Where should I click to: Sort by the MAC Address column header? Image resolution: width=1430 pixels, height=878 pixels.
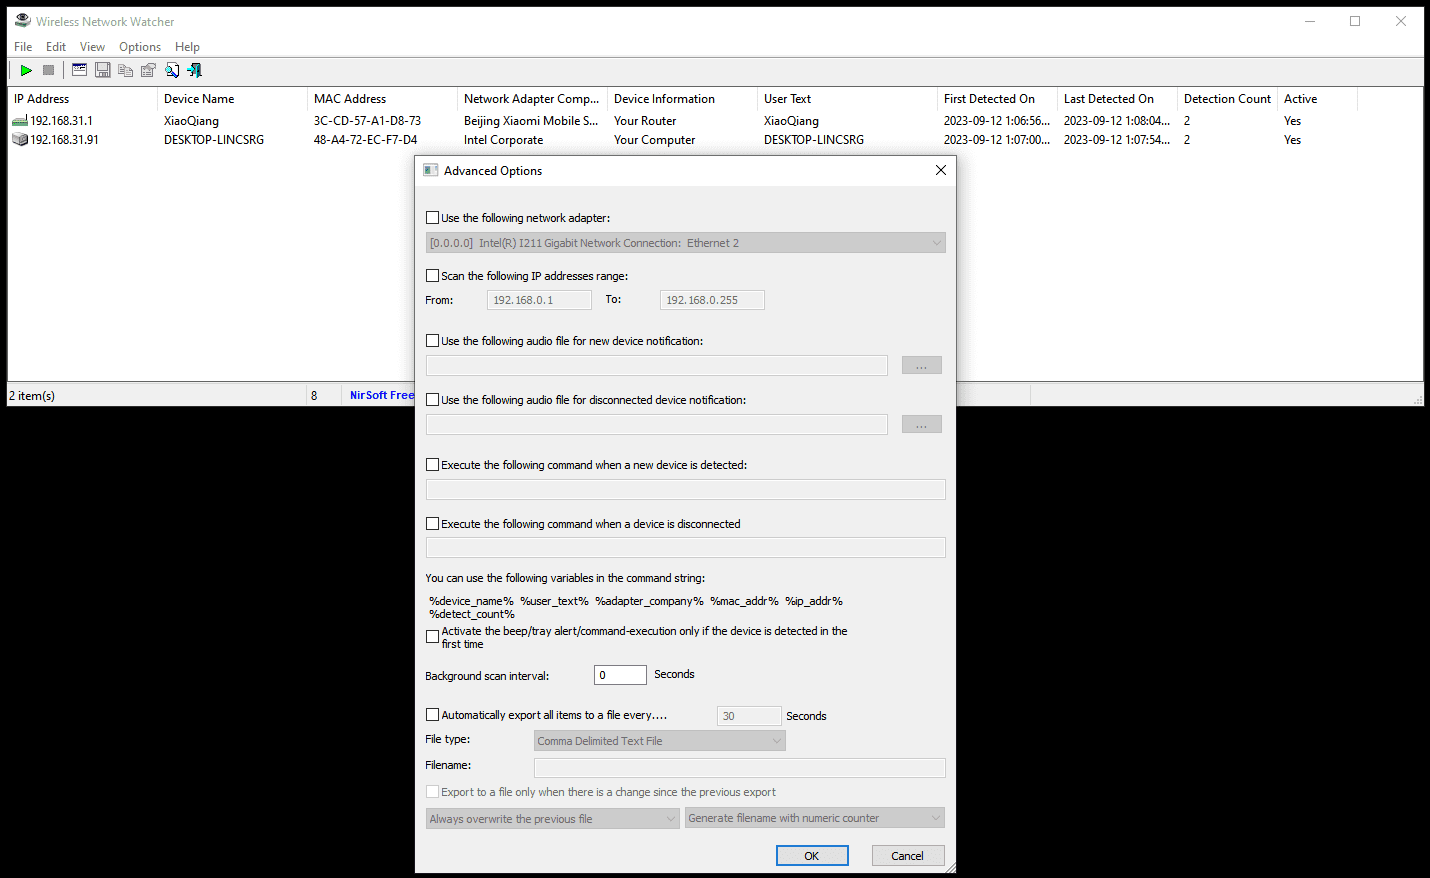[x=382, y=99]
